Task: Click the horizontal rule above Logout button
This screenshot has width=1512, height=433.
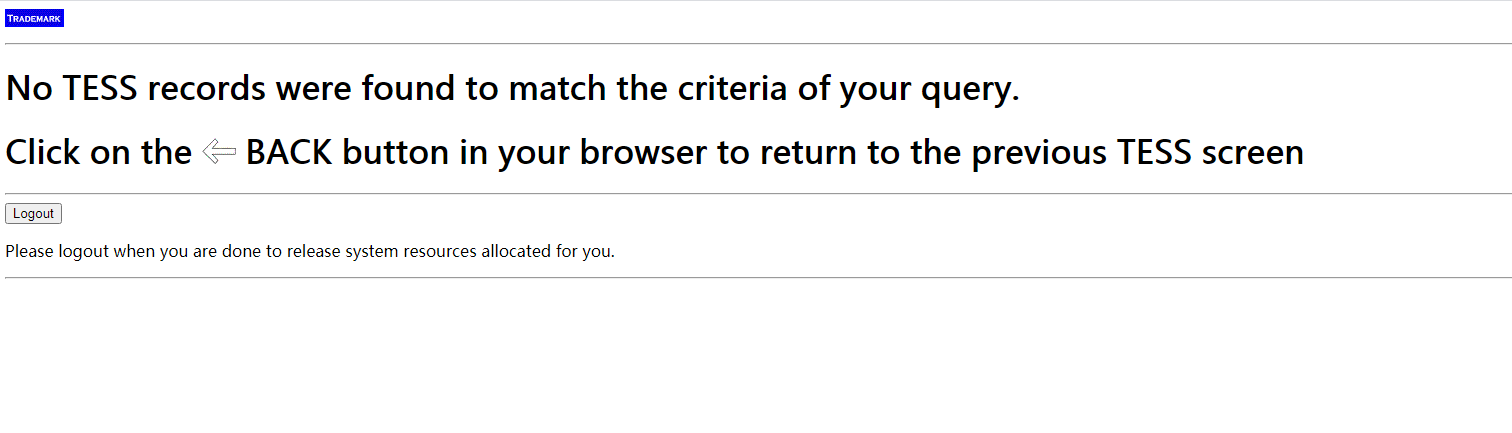Action: pyautogui.click(x=756, y=194)
